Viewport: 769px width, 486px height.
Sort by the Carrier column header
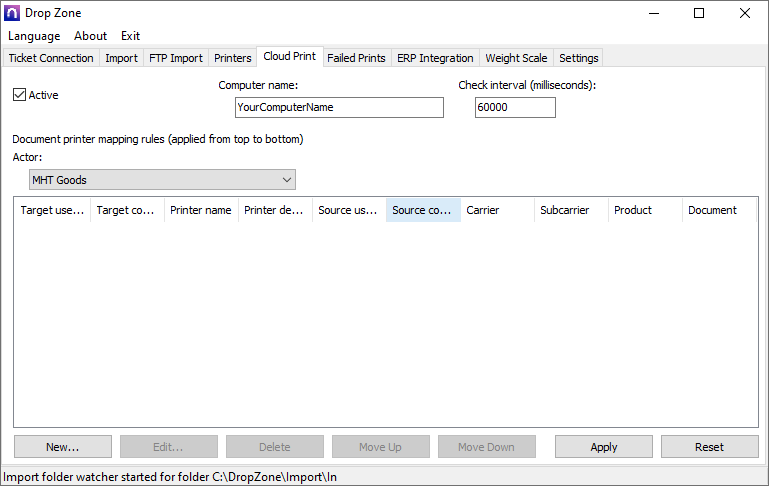497,210
